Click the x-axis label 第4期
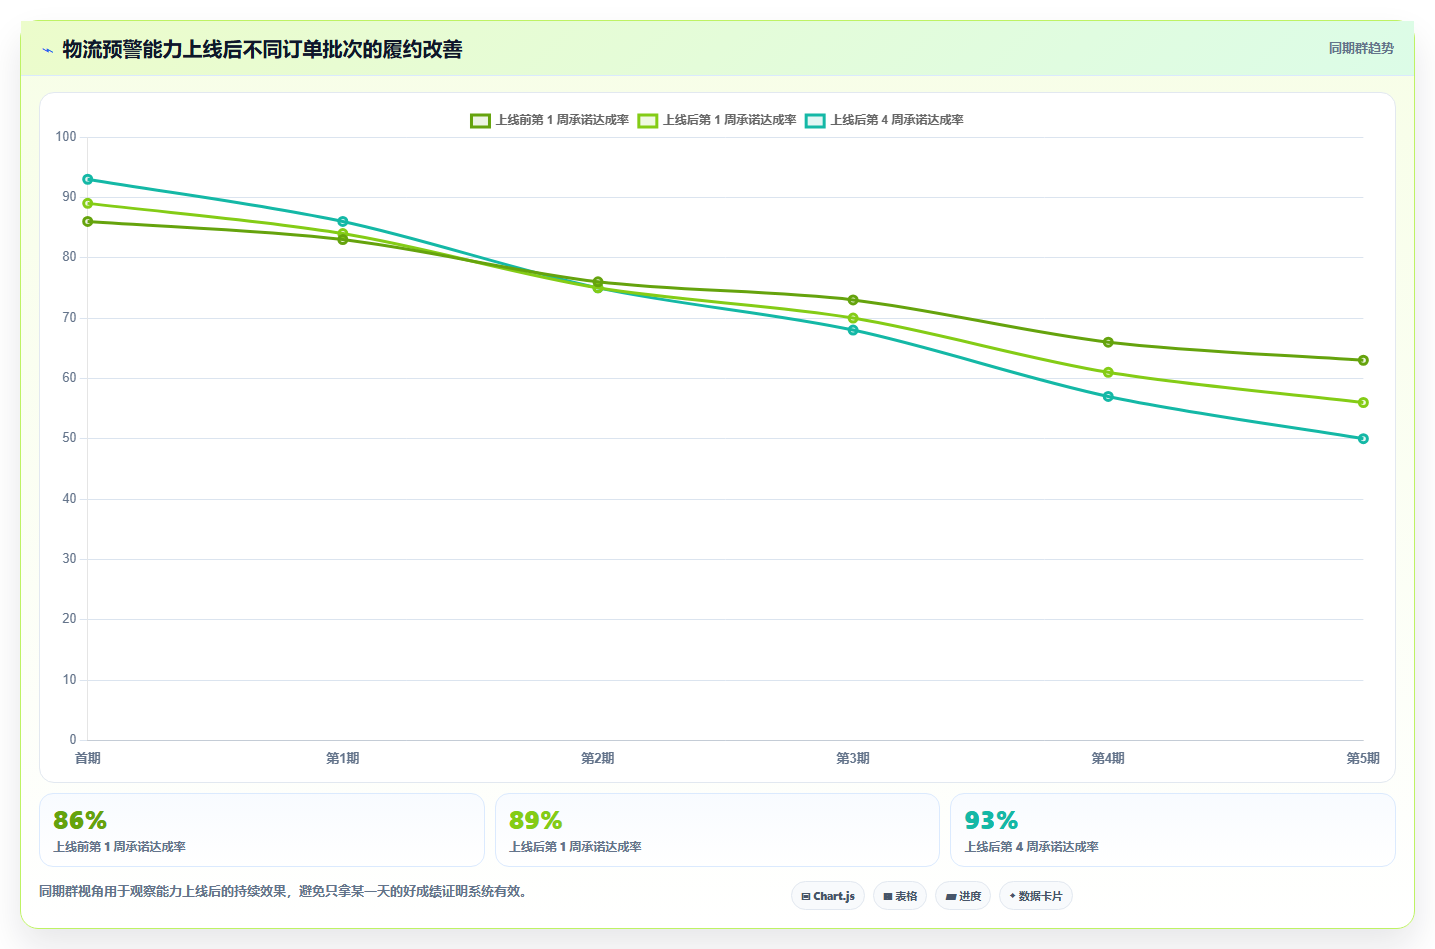 coord(1108,758)
